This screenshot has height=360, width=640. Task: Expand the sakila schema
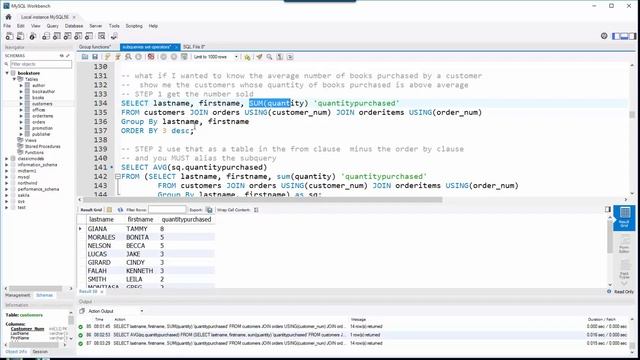click(7, 195)
